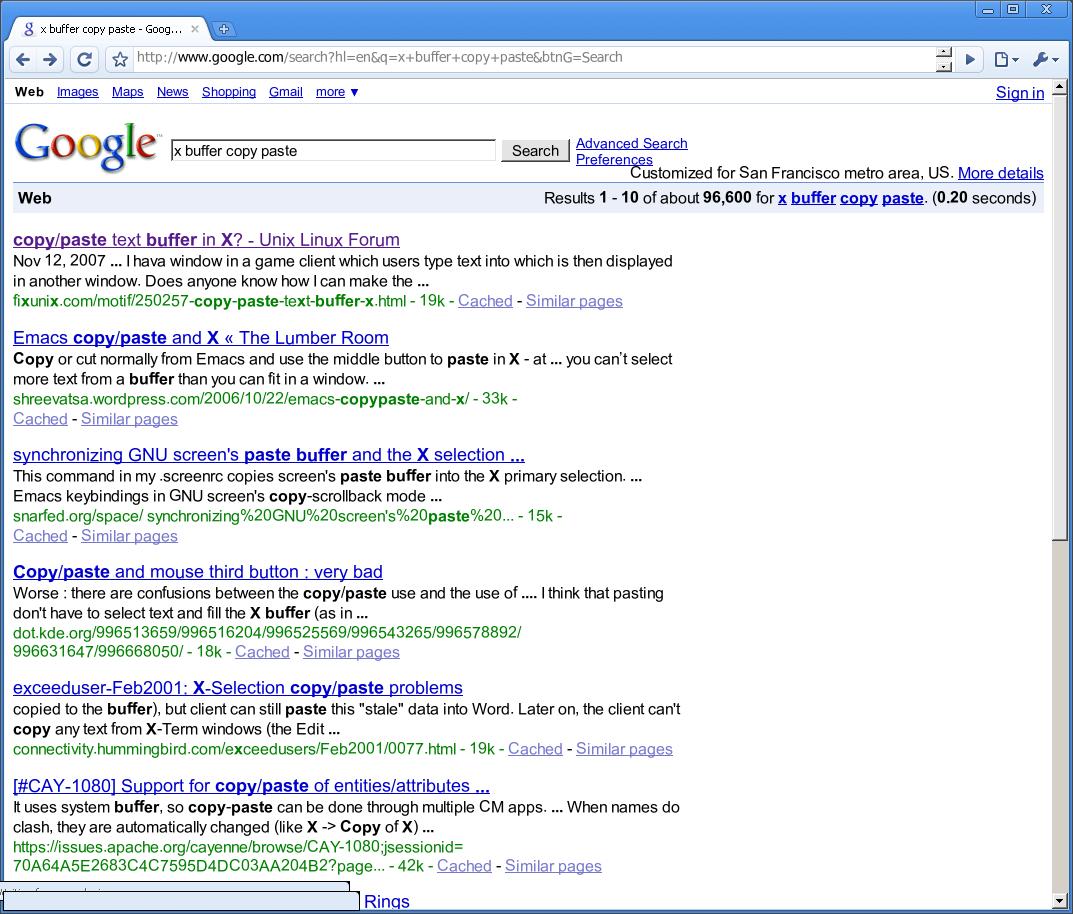The width and height of the screenshot is (1073, 914).
Task: Open 'Copy/paste and mouse third button : very bad'
Action: [x=198, y=572]
